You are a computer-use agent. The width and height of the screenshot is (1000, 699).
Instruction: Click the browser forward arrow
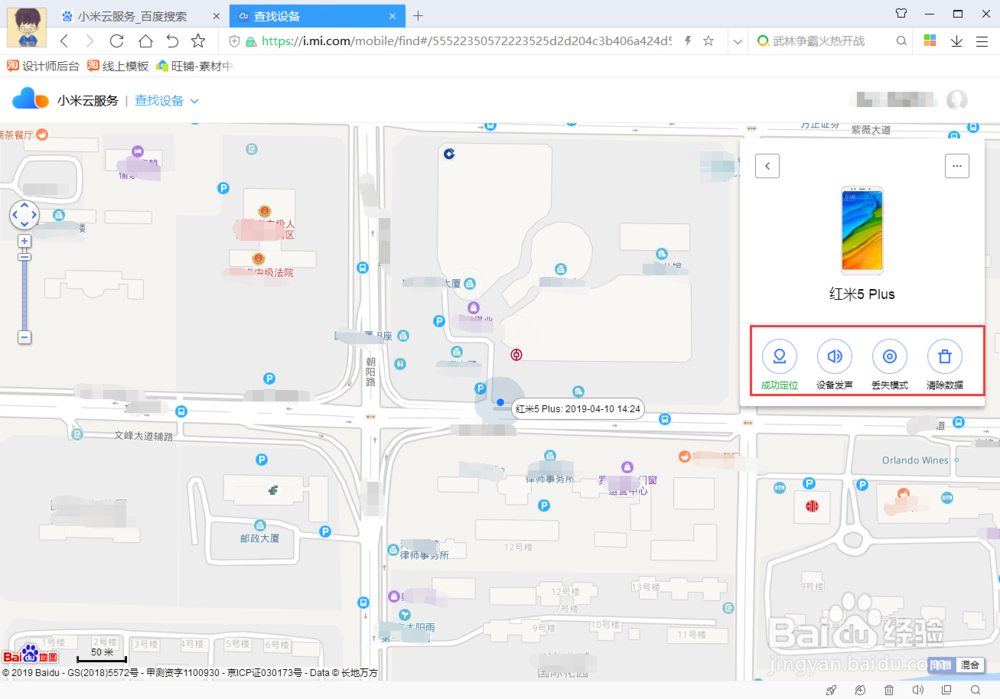pos(89,41)
